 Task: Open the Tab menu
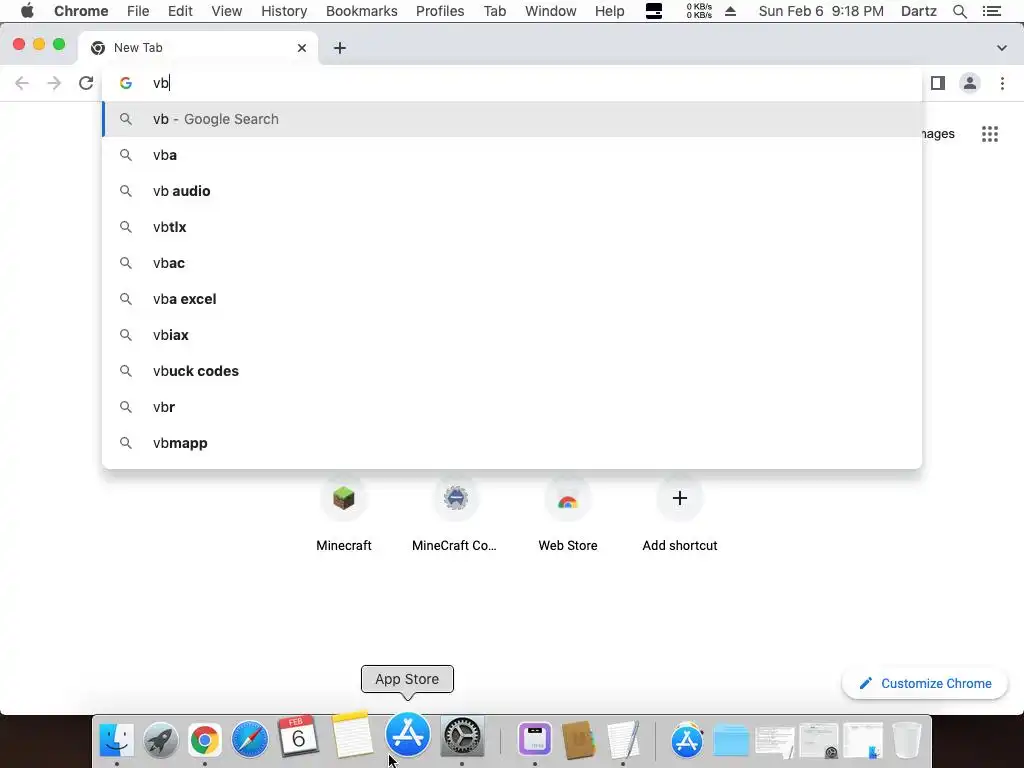(x=494, y=11)
